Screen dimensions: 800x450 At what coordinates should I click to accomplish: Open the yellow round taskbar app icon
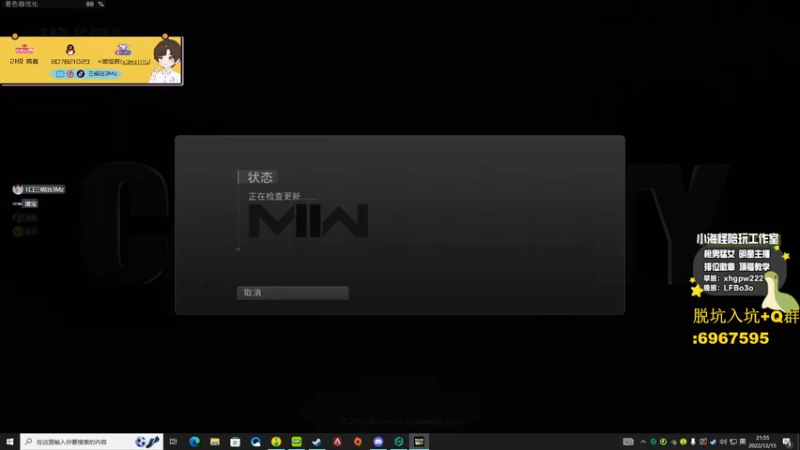276,441
